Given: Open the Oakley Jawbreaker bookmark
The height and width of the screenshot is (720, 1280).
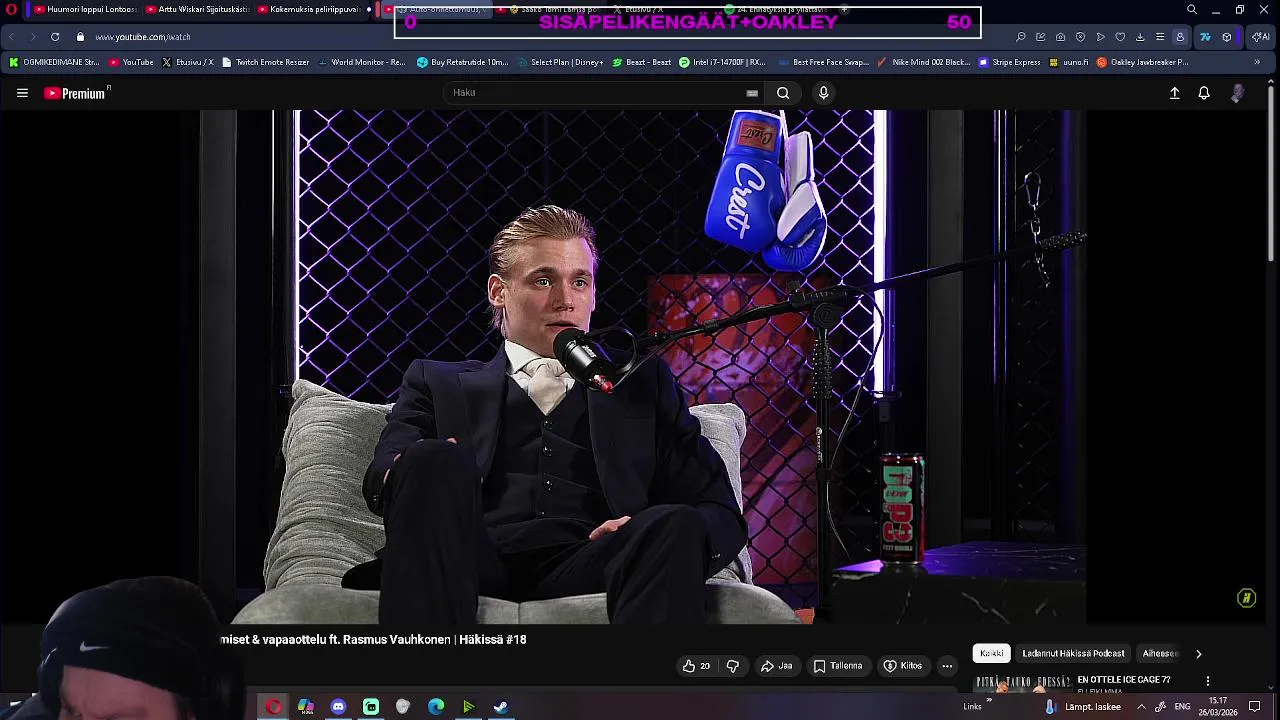Looking at the screenshot, I should point(1143,62).
